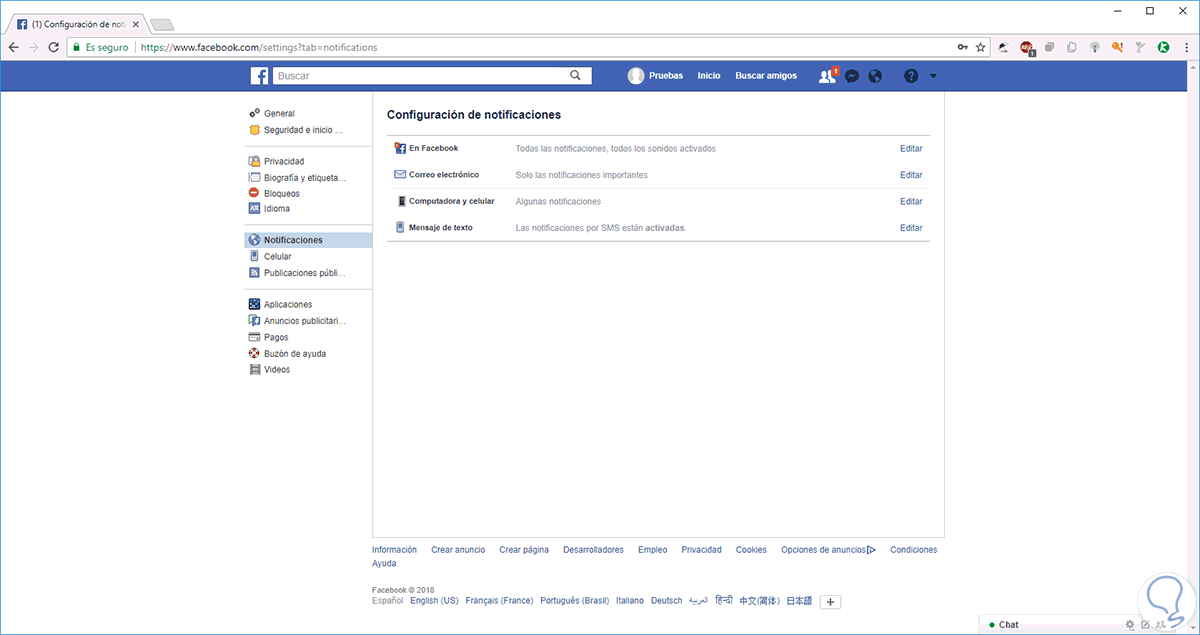The image size is (1200, 635).
Task: Click the Computadora y celular phone icon
Action: click(x=400, y=201)
